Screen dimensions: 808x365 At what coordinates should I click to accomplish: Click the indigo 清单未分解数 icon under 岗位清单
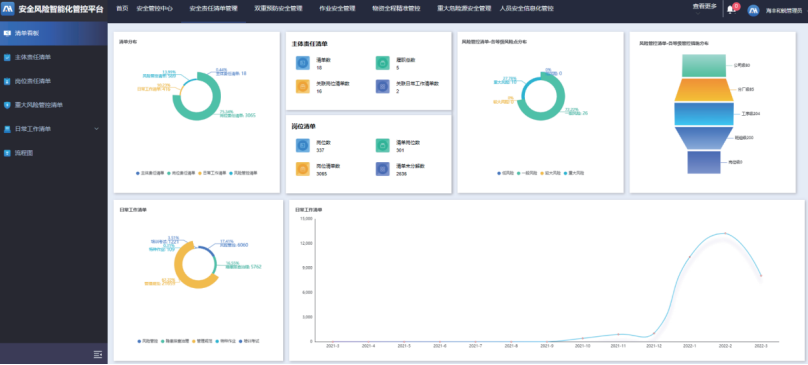pyautogui.click(x=382, y=169)
